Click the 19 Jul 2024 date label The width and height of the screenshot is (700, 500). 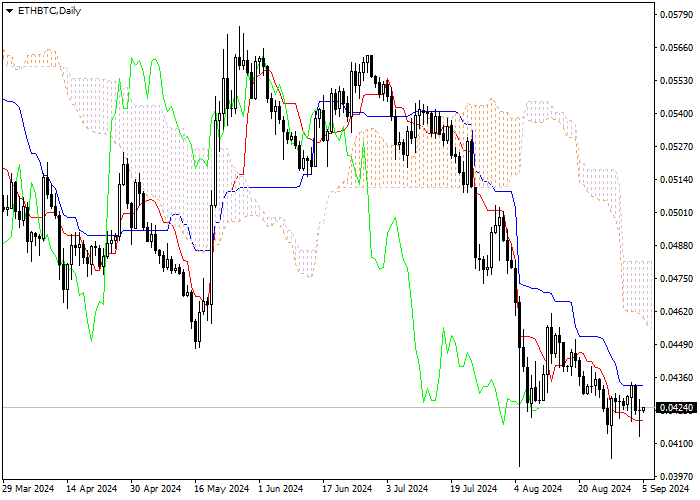pos(474,489)
